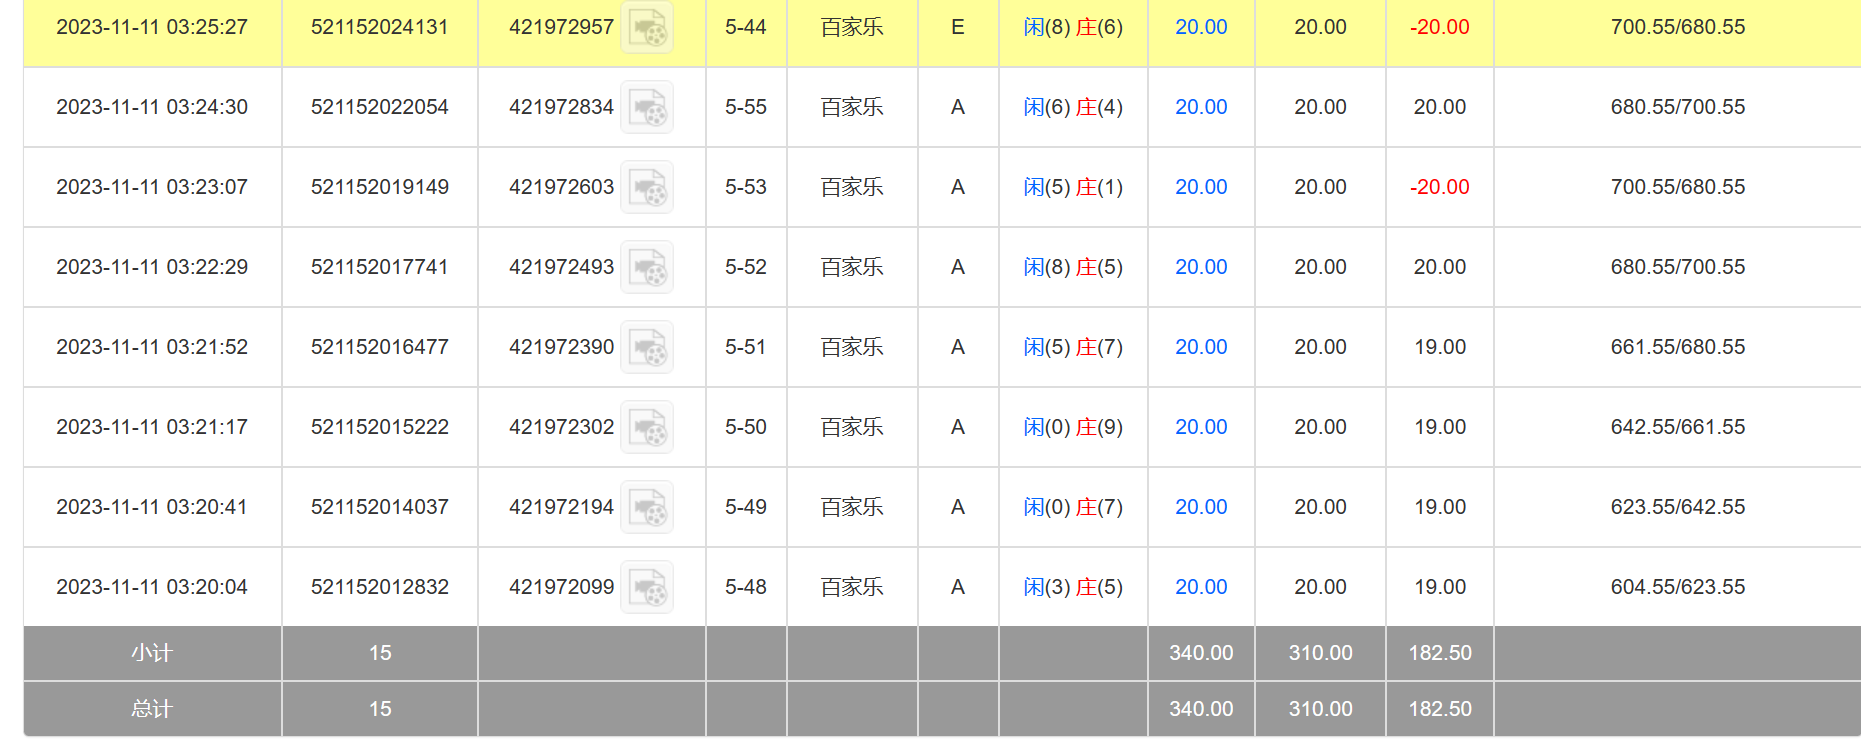
Task: Click blue 20.00 bet amount in 03:20:04 row
Action: [1201, 587]
